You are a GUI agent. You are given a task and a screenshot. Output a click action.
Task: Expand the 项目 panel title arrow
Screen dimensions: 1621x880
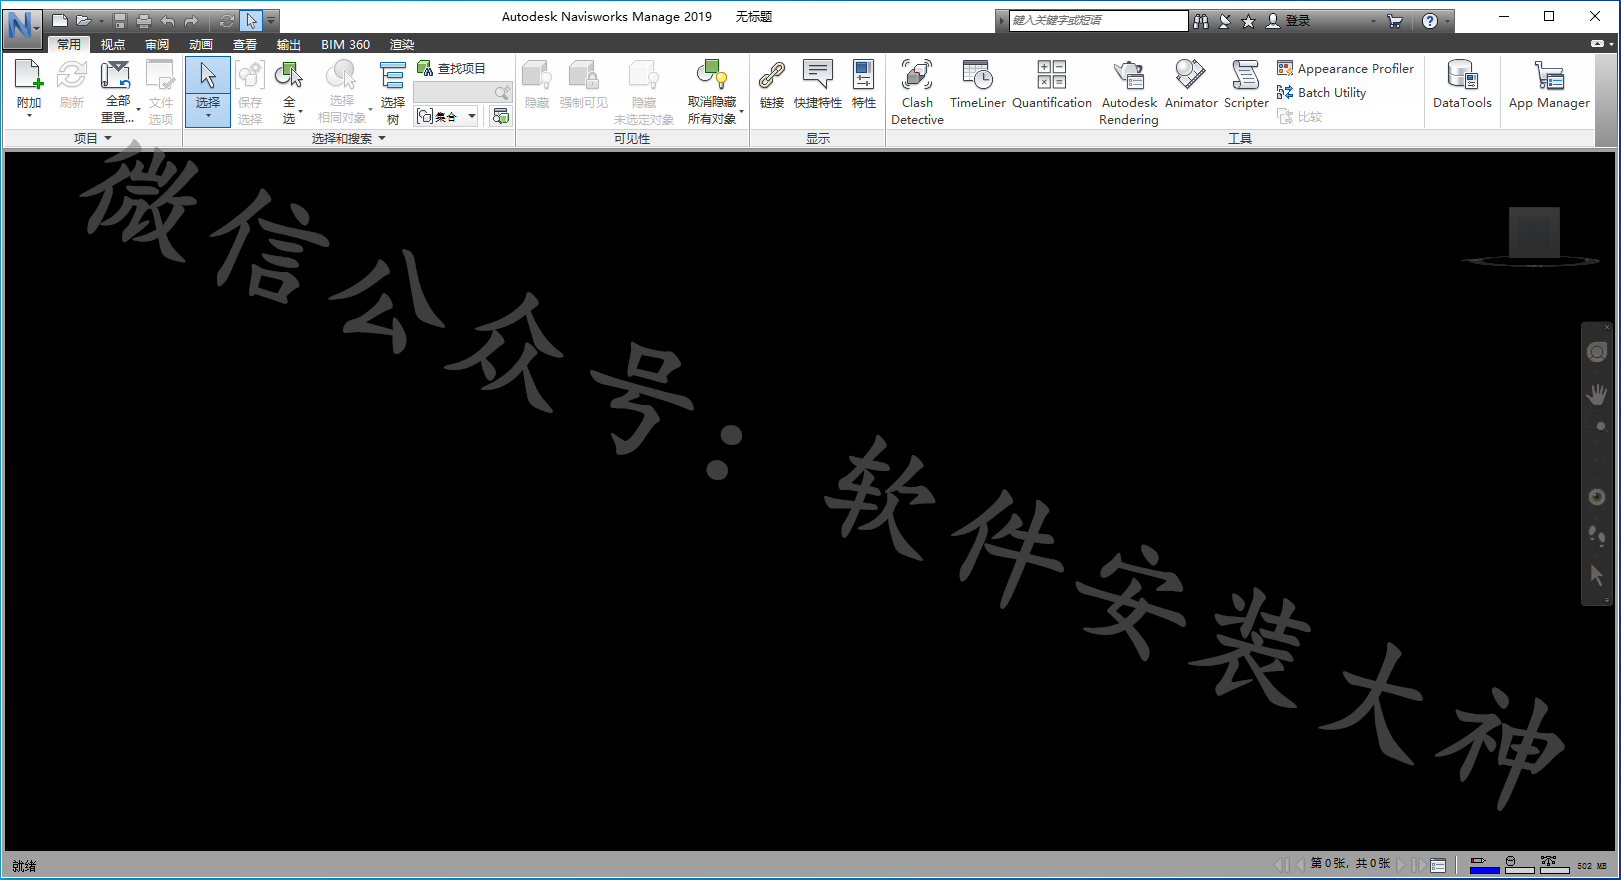click(108, 138)
